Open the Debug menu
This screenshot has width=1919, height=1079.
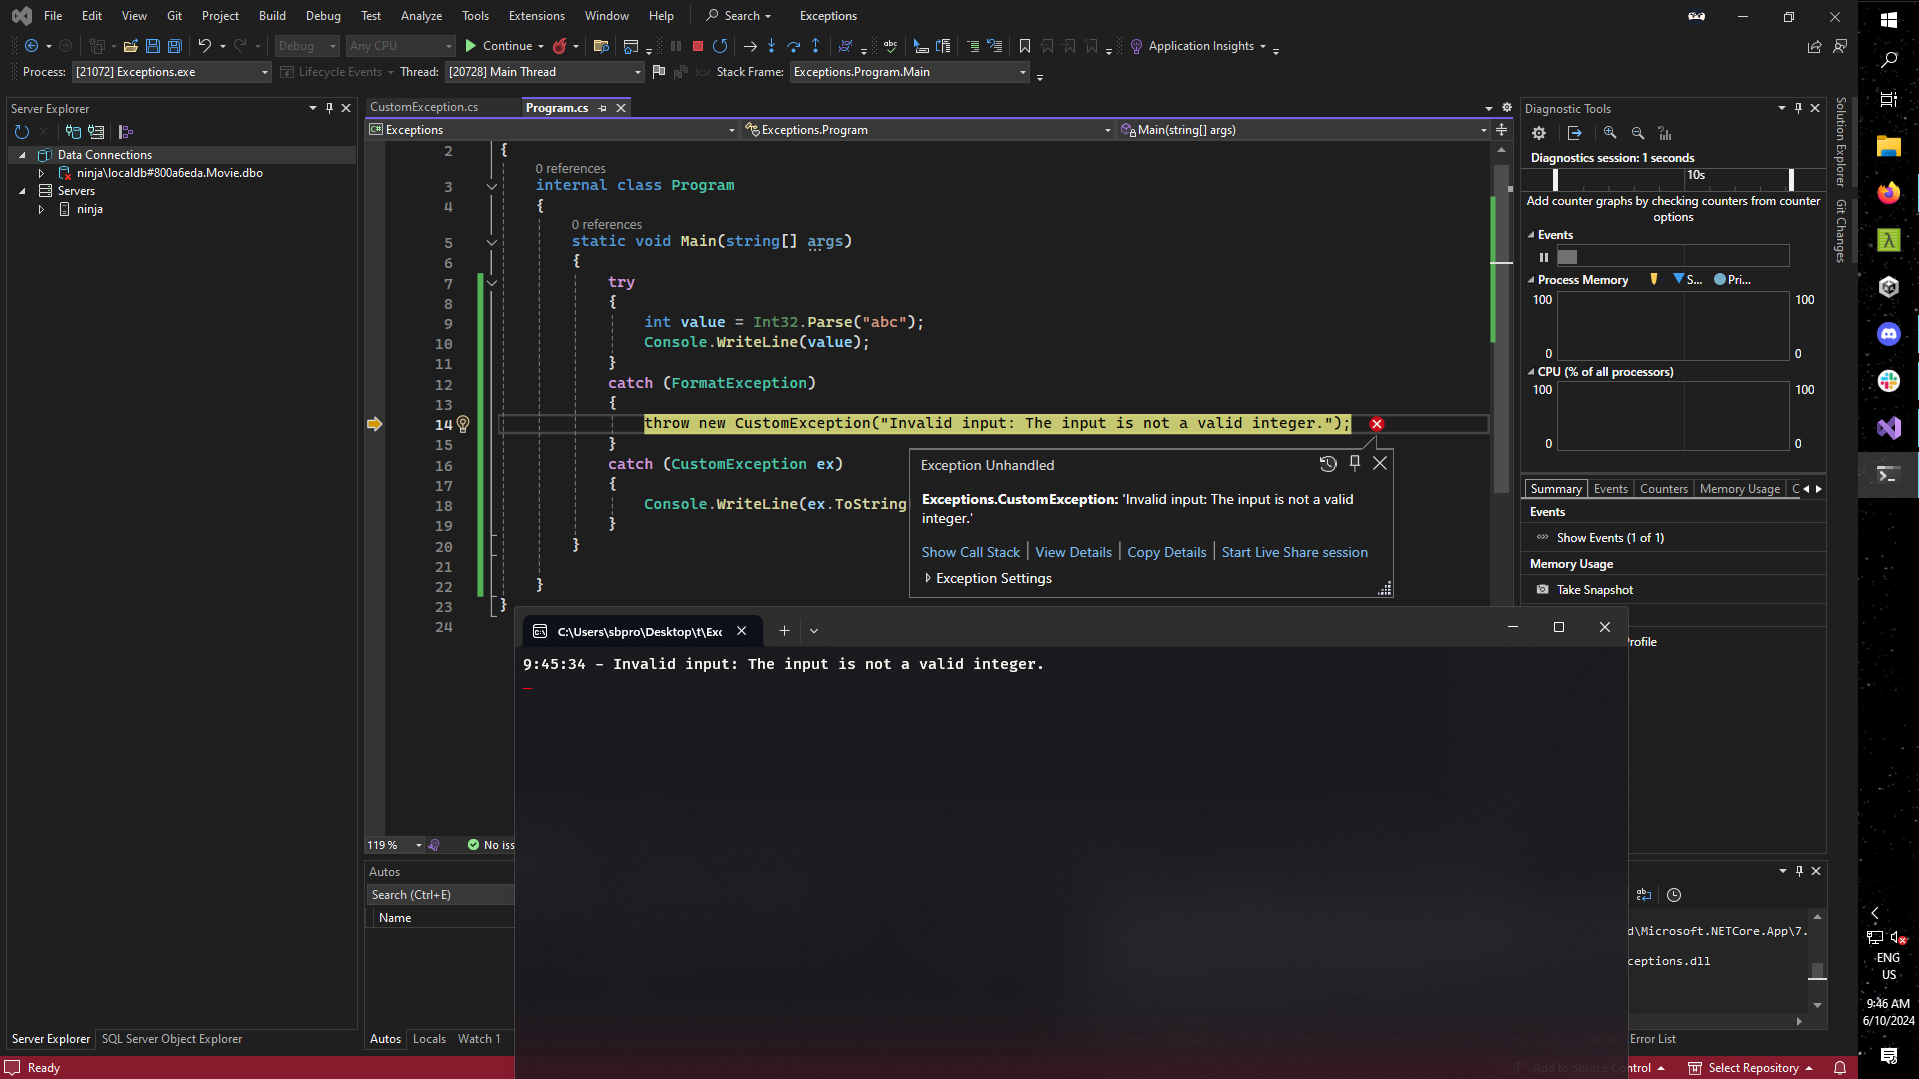pos(323,16)
